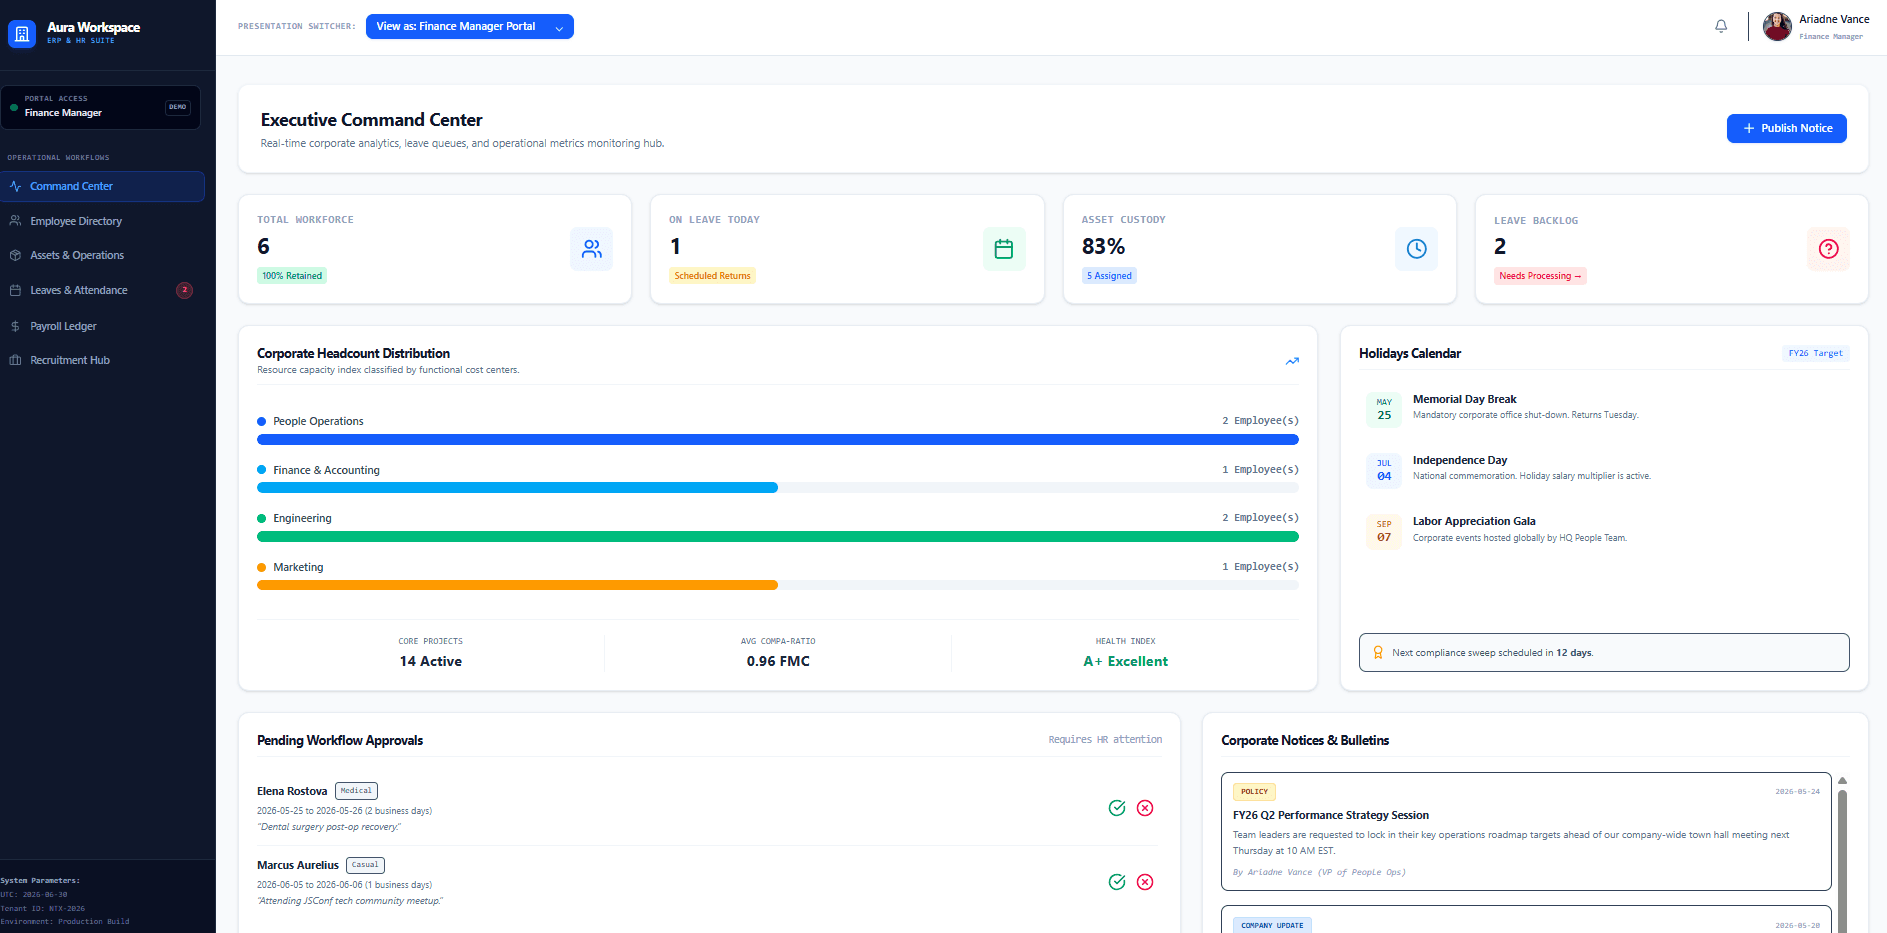Click the Requires HR attention label

pyautogui.click(x=1105, y=740)
